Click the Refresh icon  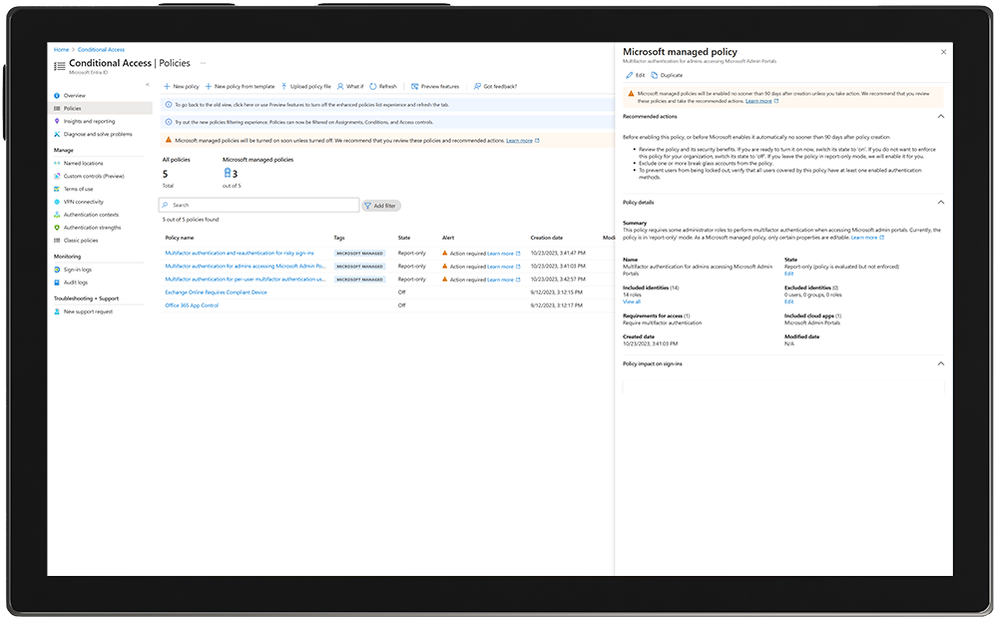pos(373,87)
